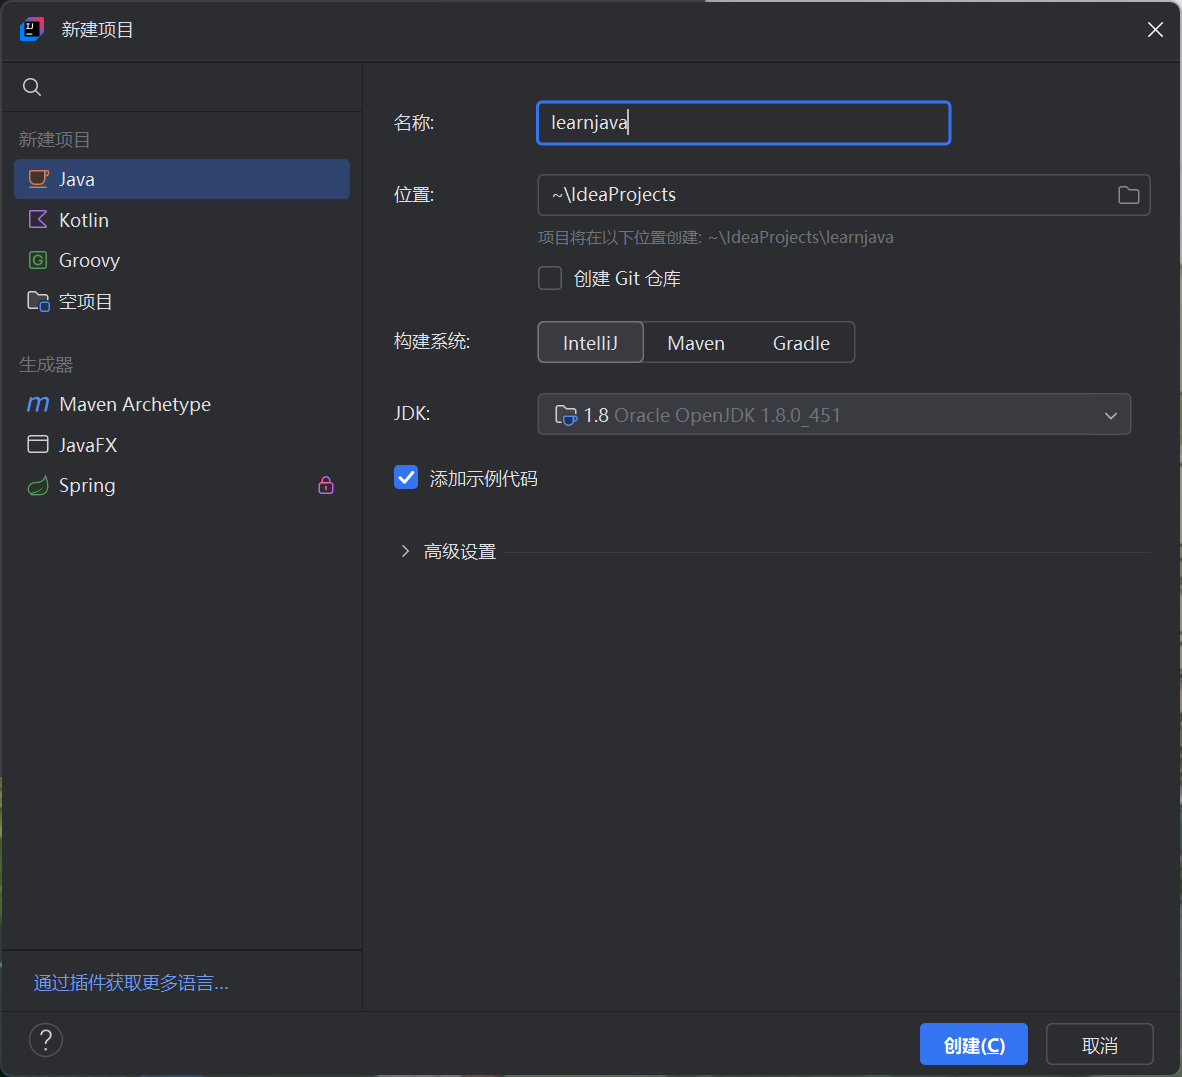
Task: Click the search magnifier icon
Action: [x=32, y=87]
